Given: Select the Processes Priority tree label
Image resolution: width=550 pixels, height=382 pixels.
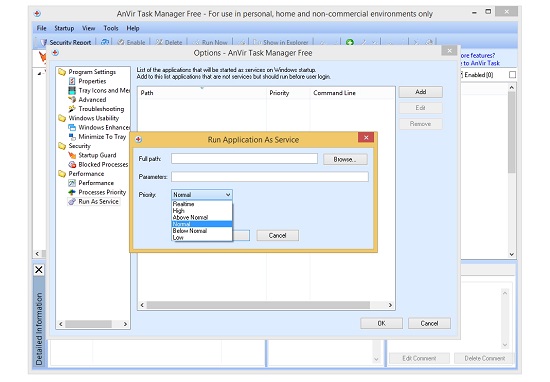Looking at the screenshot, I should pos(102,192).
